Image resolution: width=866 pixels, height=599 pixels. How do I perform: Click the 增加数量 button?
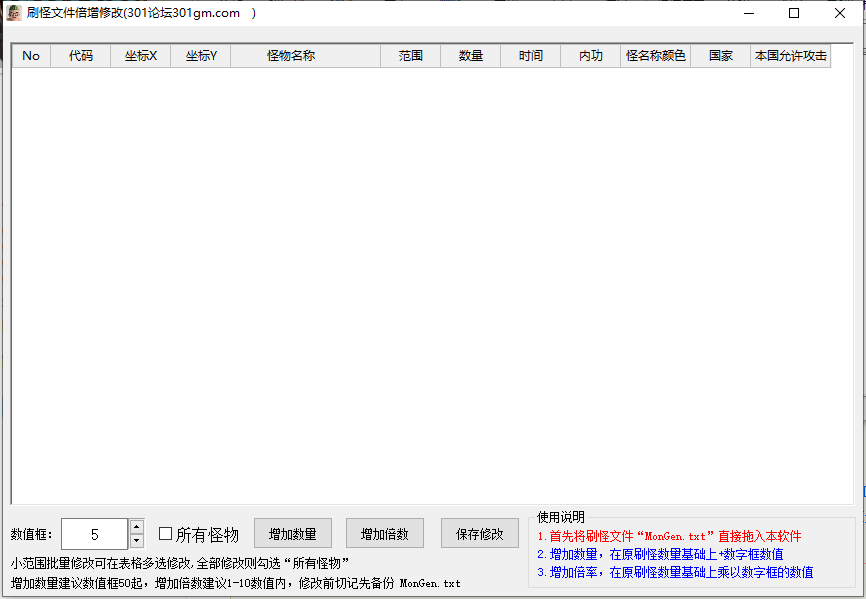point(293,533)
